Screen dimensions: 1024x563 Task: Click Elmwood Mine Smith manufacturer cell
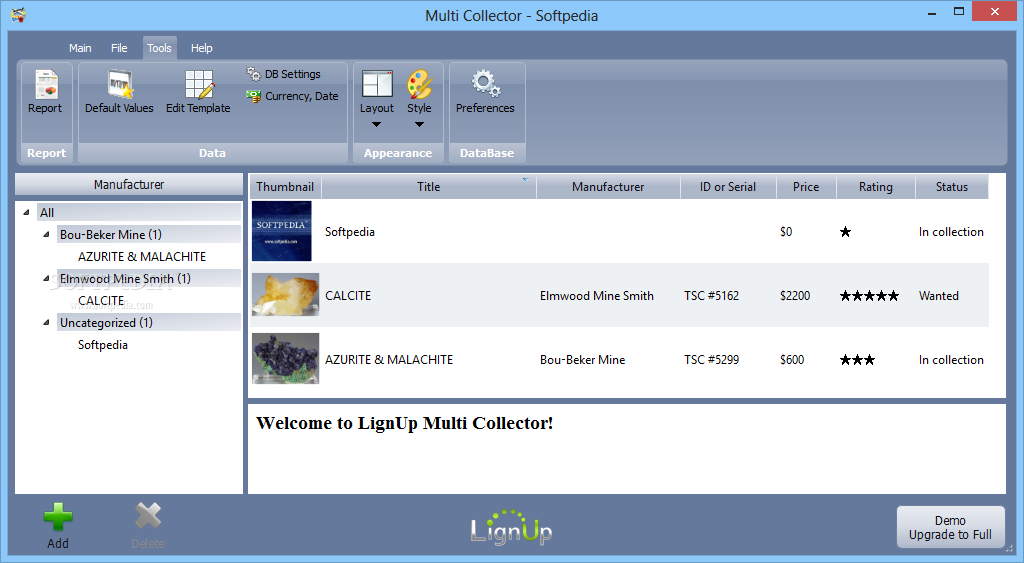(x=596, y=296)
